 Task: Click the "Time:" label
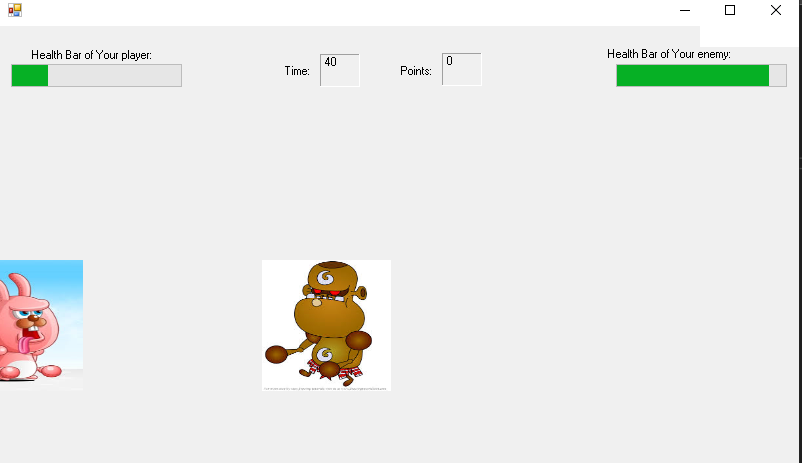pyautogui.click(x=297, y=71)
